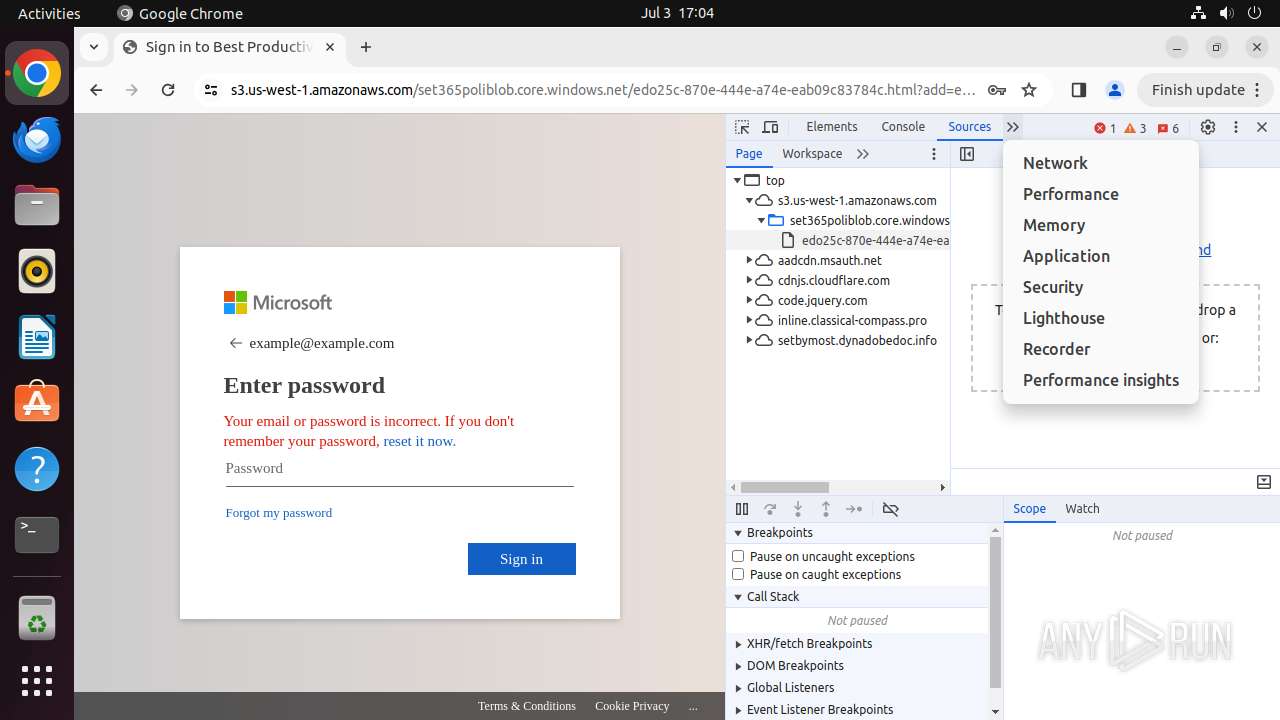Reload the browser page
Image resolution: width=1280 pixels, height=720 pixels.
point(168,90)
